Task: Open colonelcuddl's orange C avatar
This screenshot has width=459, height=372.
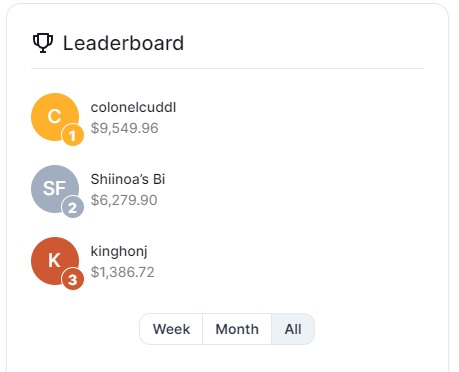Action: pos(55,117)
